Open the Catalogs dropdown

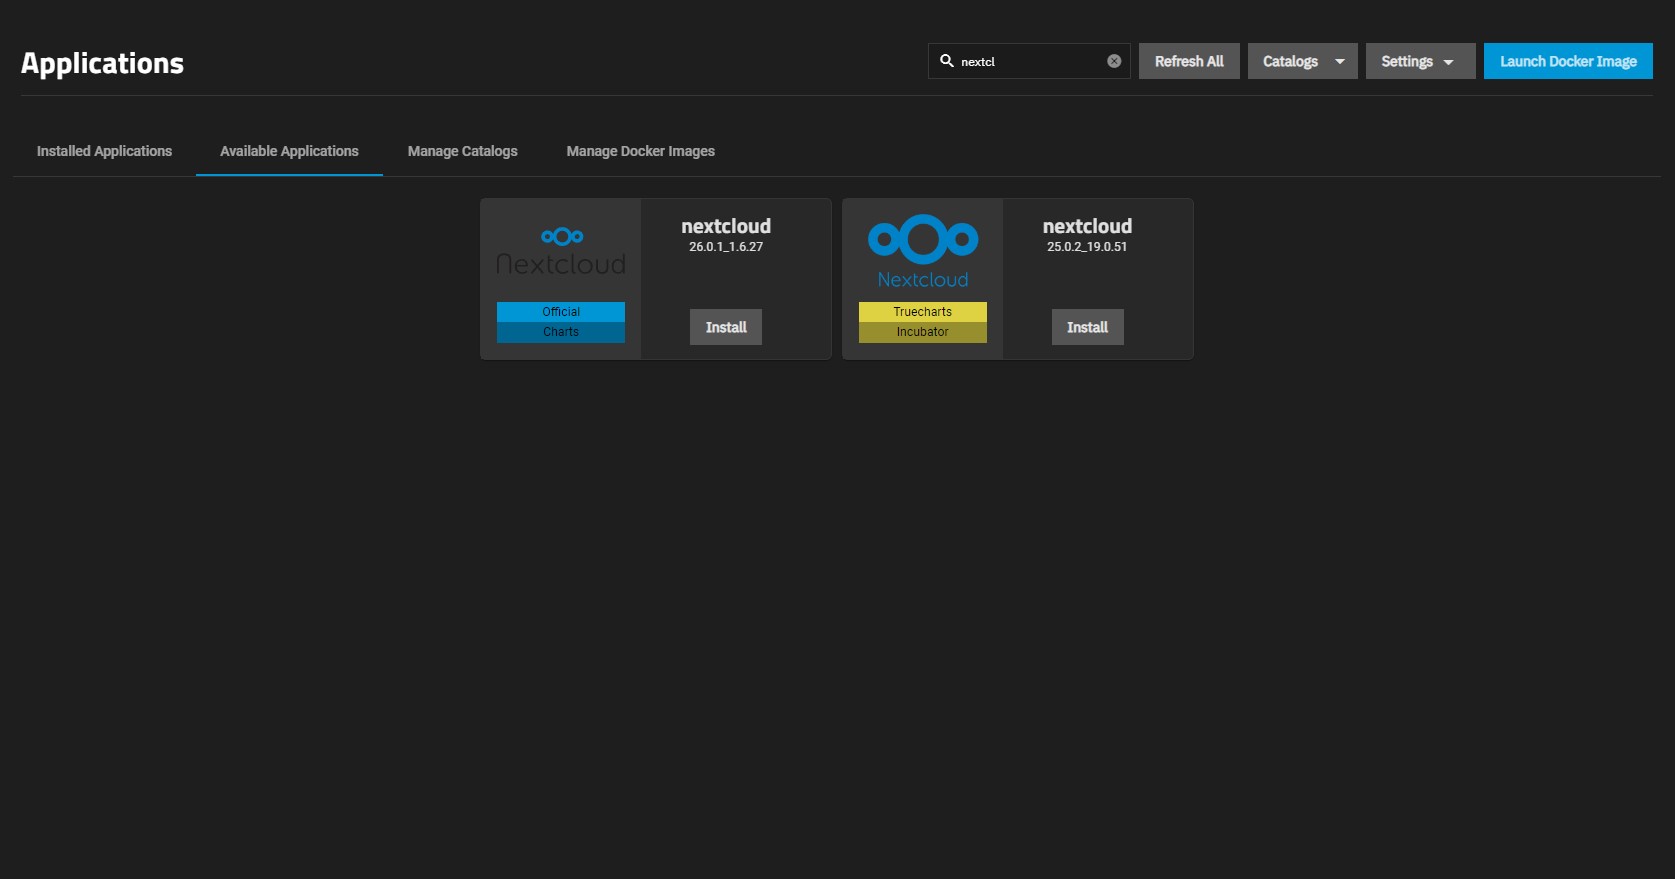1303,61
